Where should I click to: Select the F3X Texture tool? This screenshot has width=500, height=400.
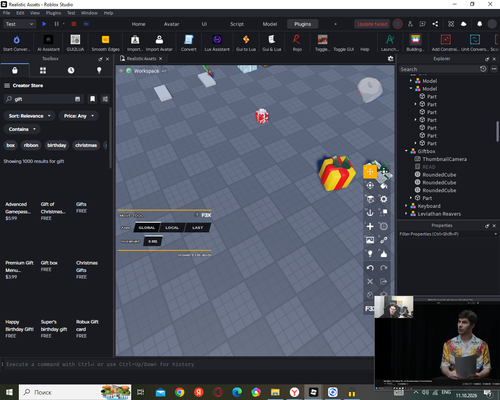370,240
